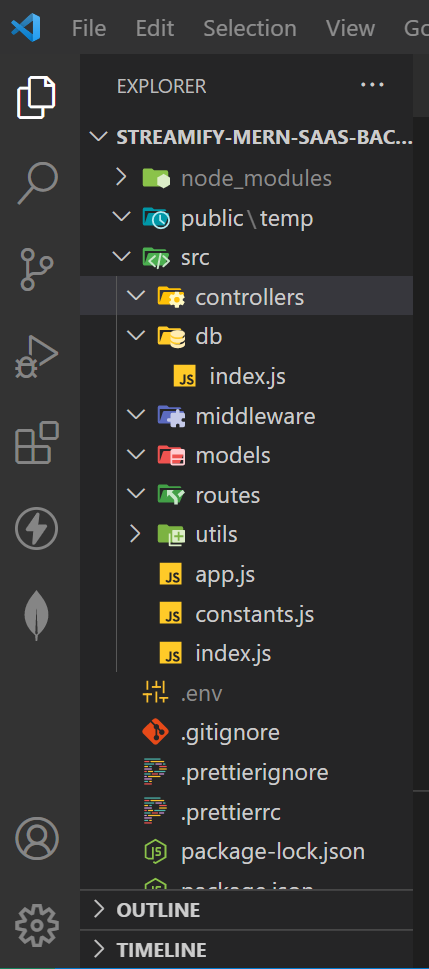
Task: Open the Source Control view
Action: coord(37,269)
